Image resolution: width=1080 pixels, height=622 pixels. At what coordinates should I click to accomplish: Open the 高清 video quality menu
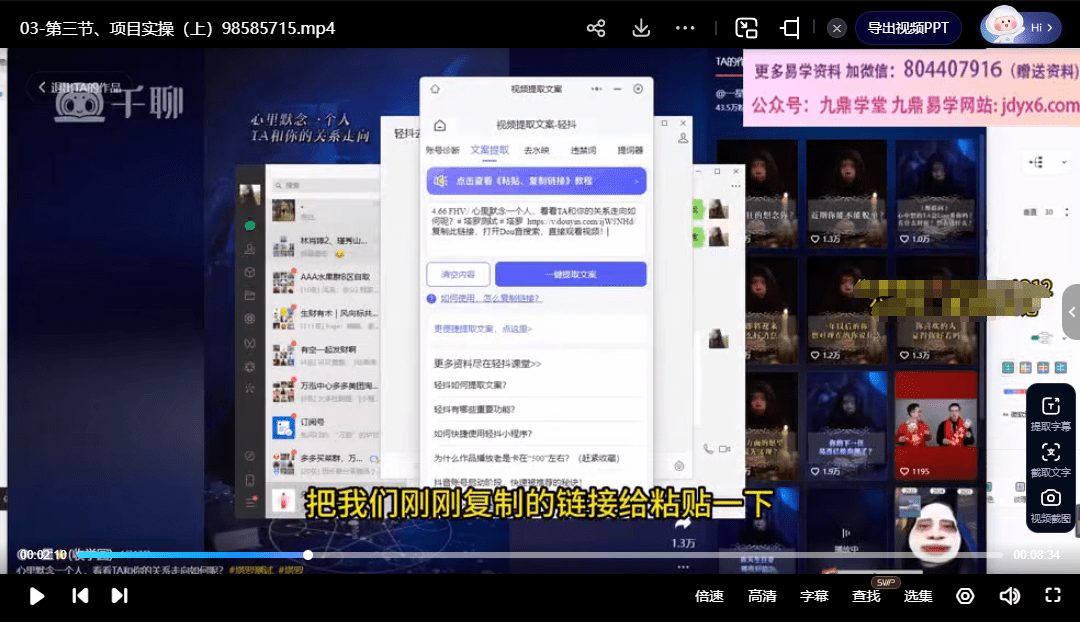pyautogui.click(x=762, y=596)
